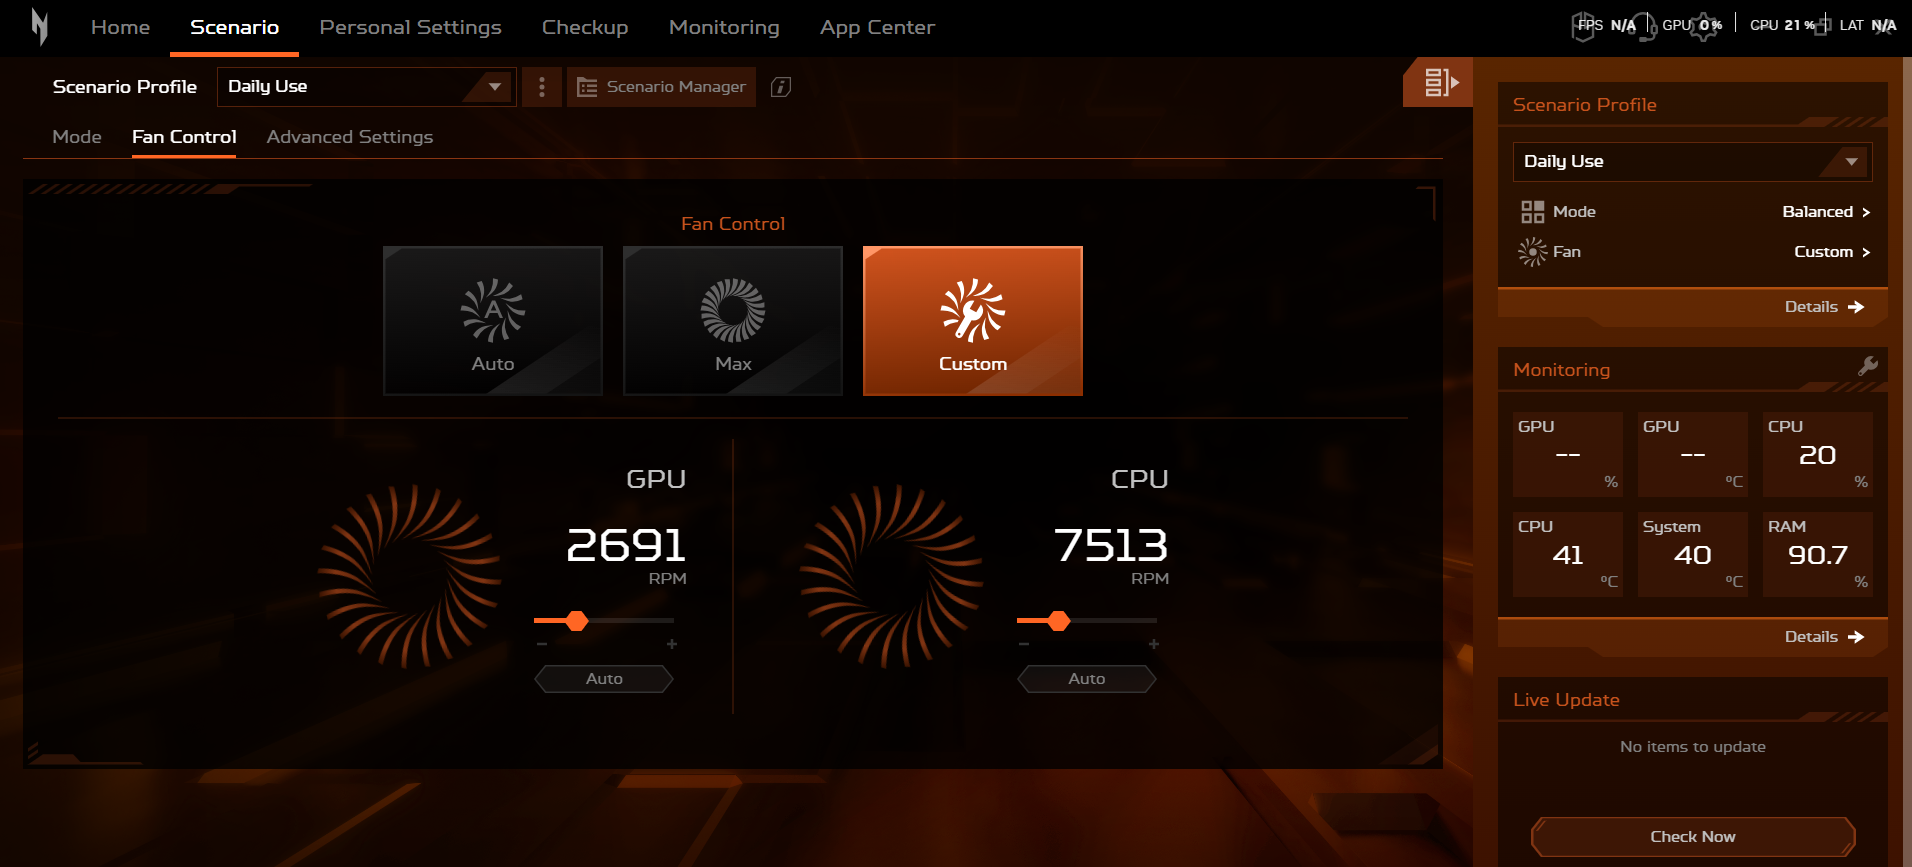Click the plus icon under GPU slider
The image size is (1912, 867).
point(672,644)
